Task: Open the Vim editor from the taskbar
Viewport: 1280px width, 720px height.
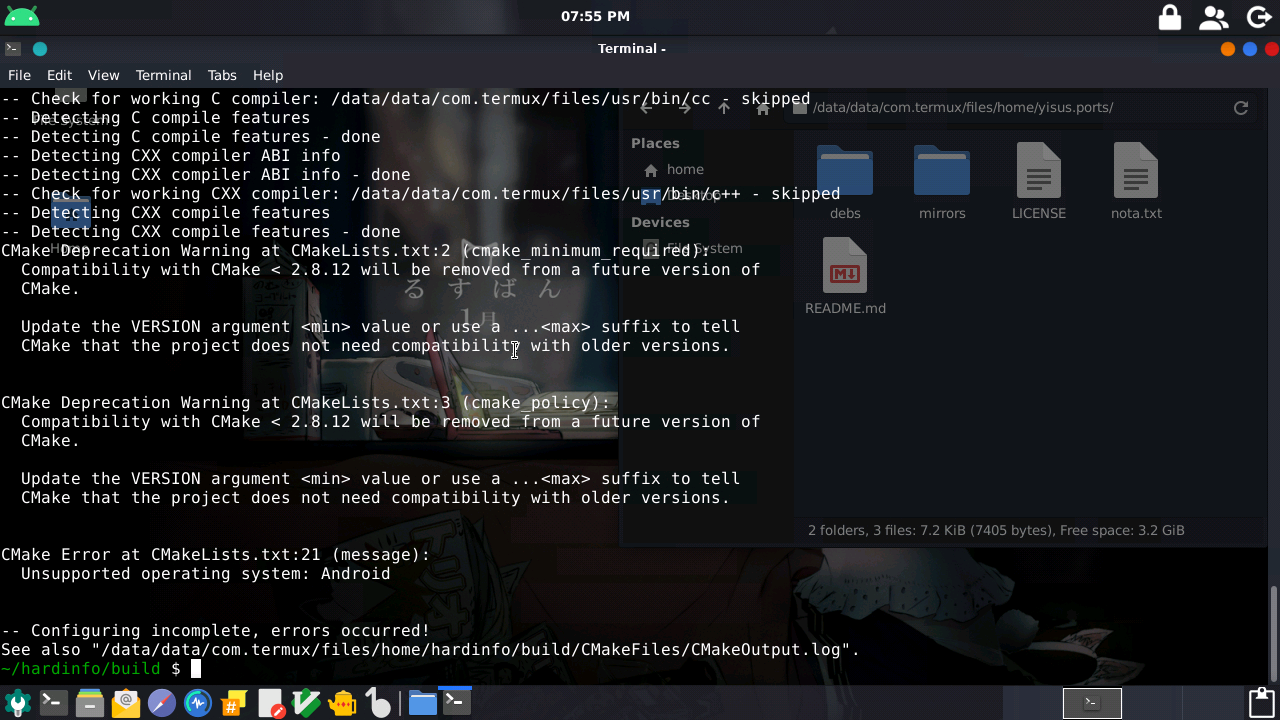Action: tap(306, 702)
